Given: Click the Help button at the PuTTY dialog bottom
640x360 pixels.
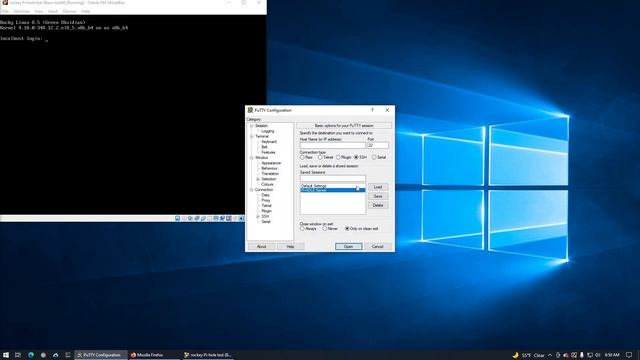Looking at the screenshot, I should pos(291,247).
